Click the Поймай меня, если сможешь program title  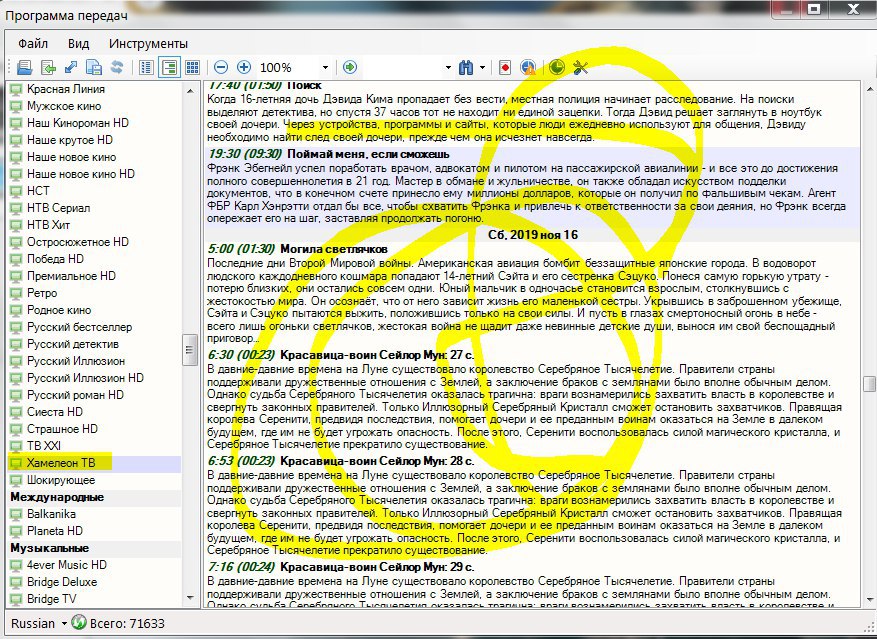368,154
